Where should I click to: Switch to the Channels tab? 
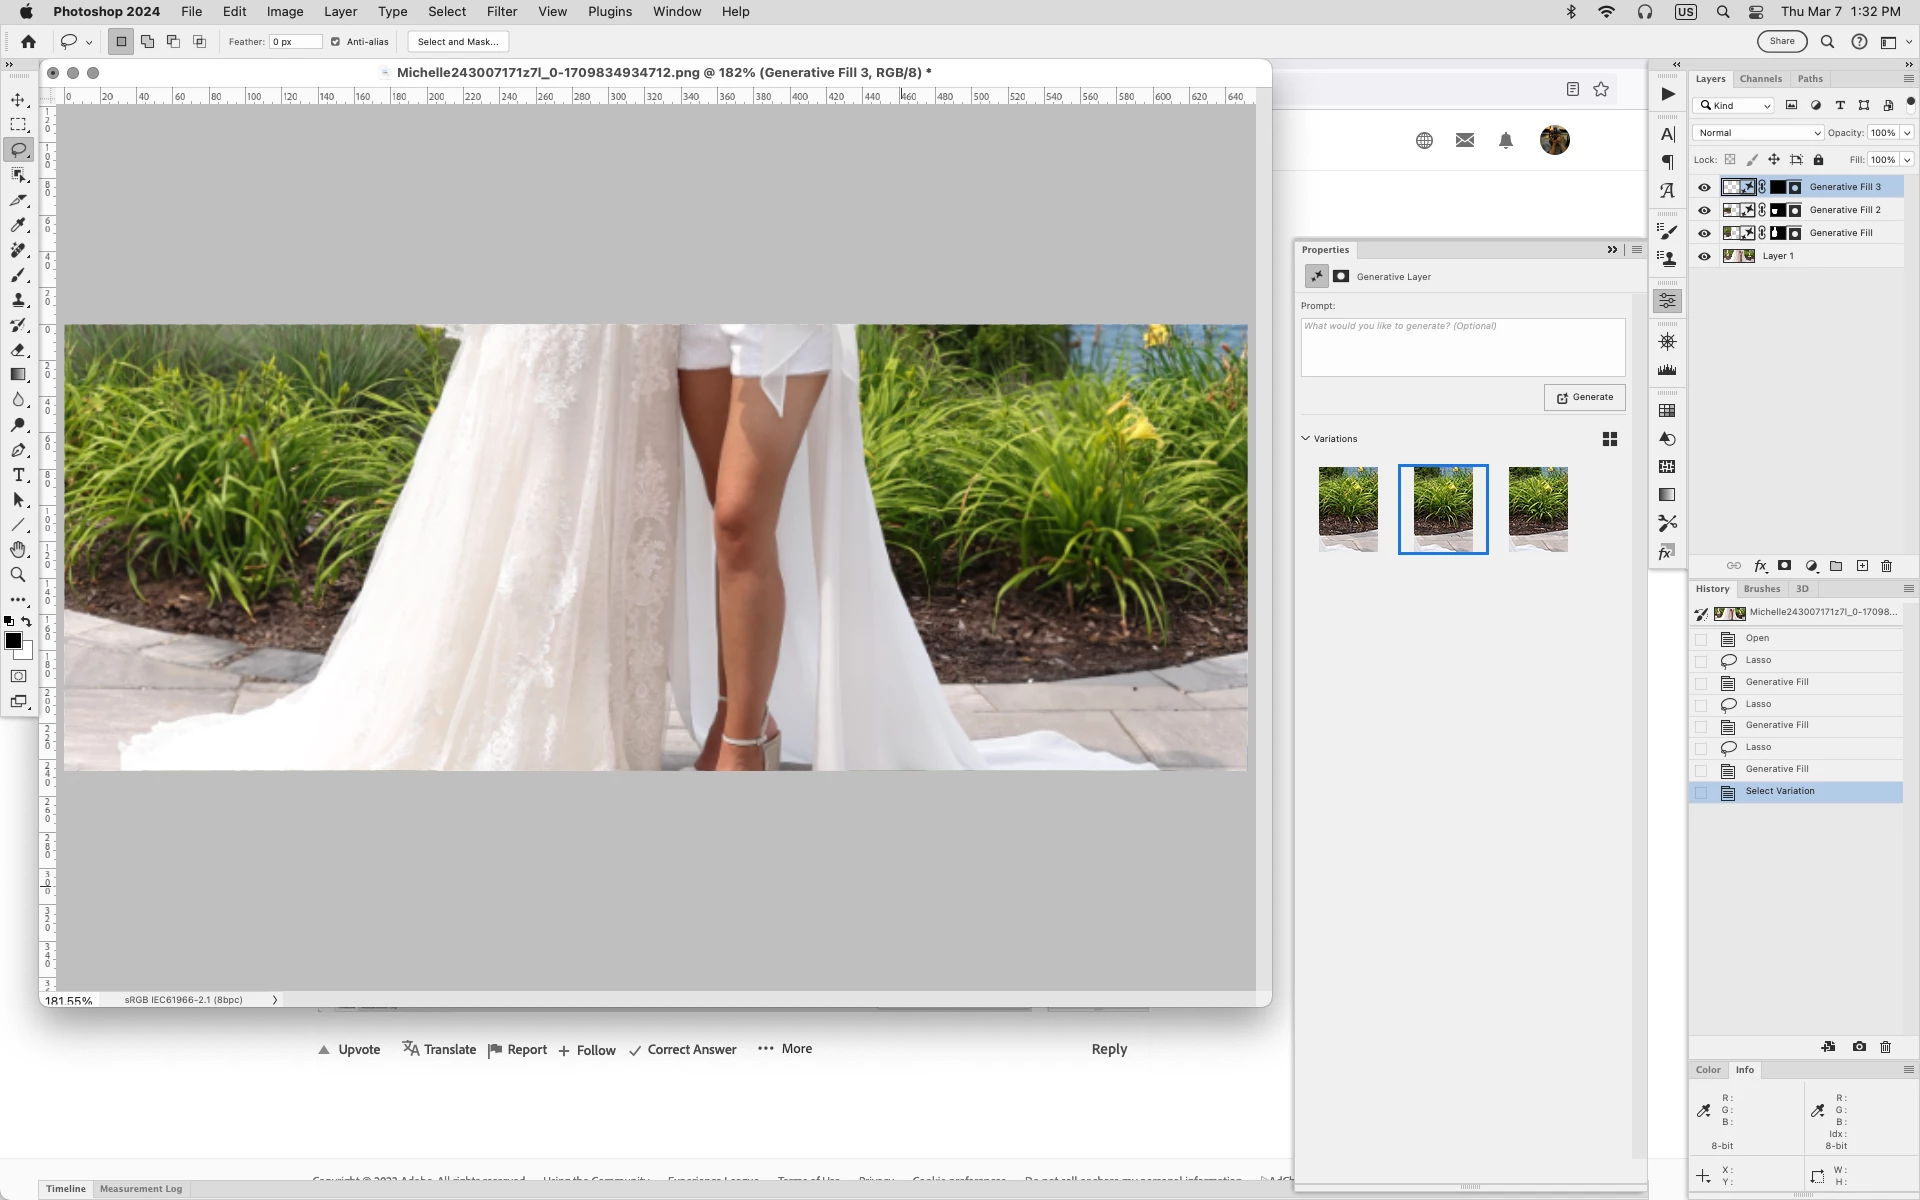1760,79
